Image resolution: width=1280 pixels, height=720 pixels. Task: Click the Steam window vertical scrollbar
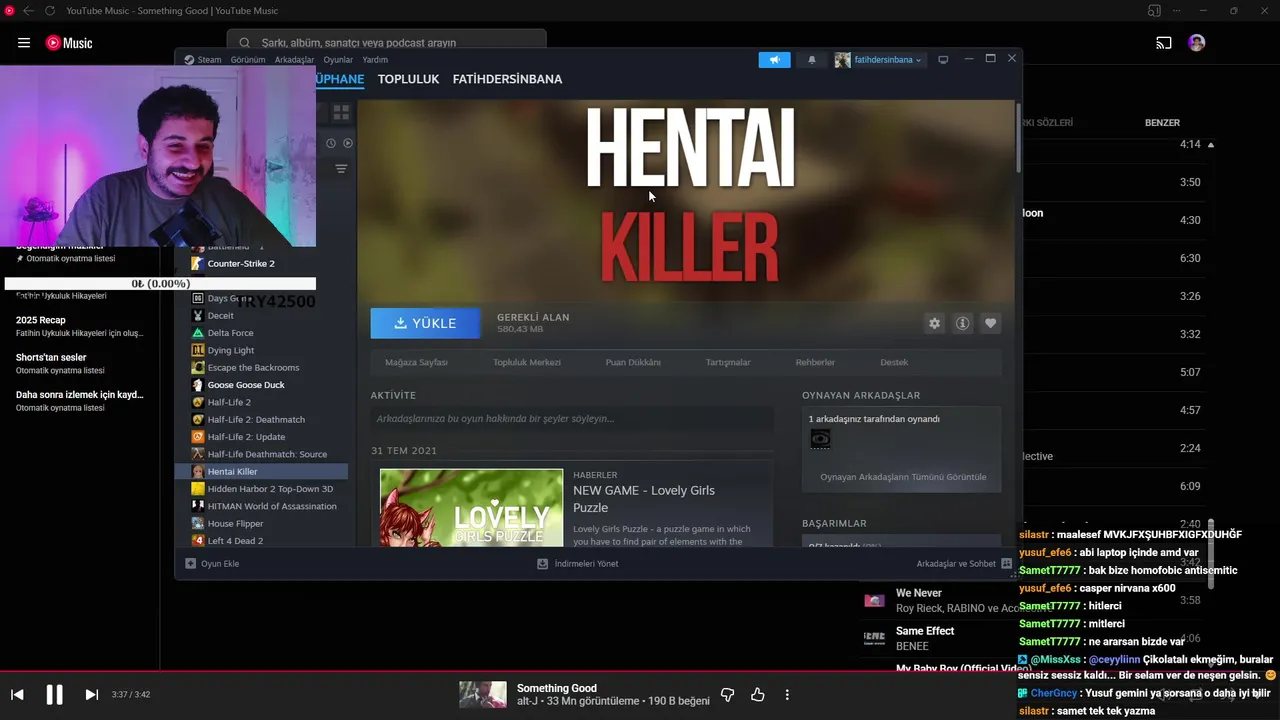[1018, 137]
